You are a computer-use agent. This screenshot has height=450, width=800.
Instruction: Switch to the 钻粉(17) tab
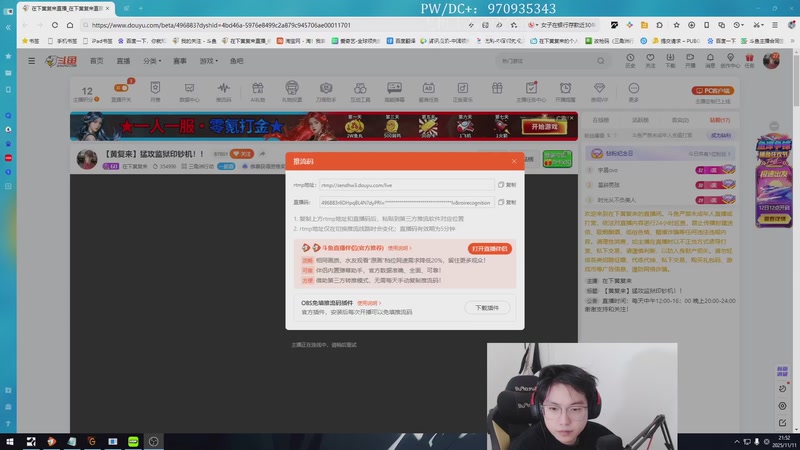coord(719,120)
